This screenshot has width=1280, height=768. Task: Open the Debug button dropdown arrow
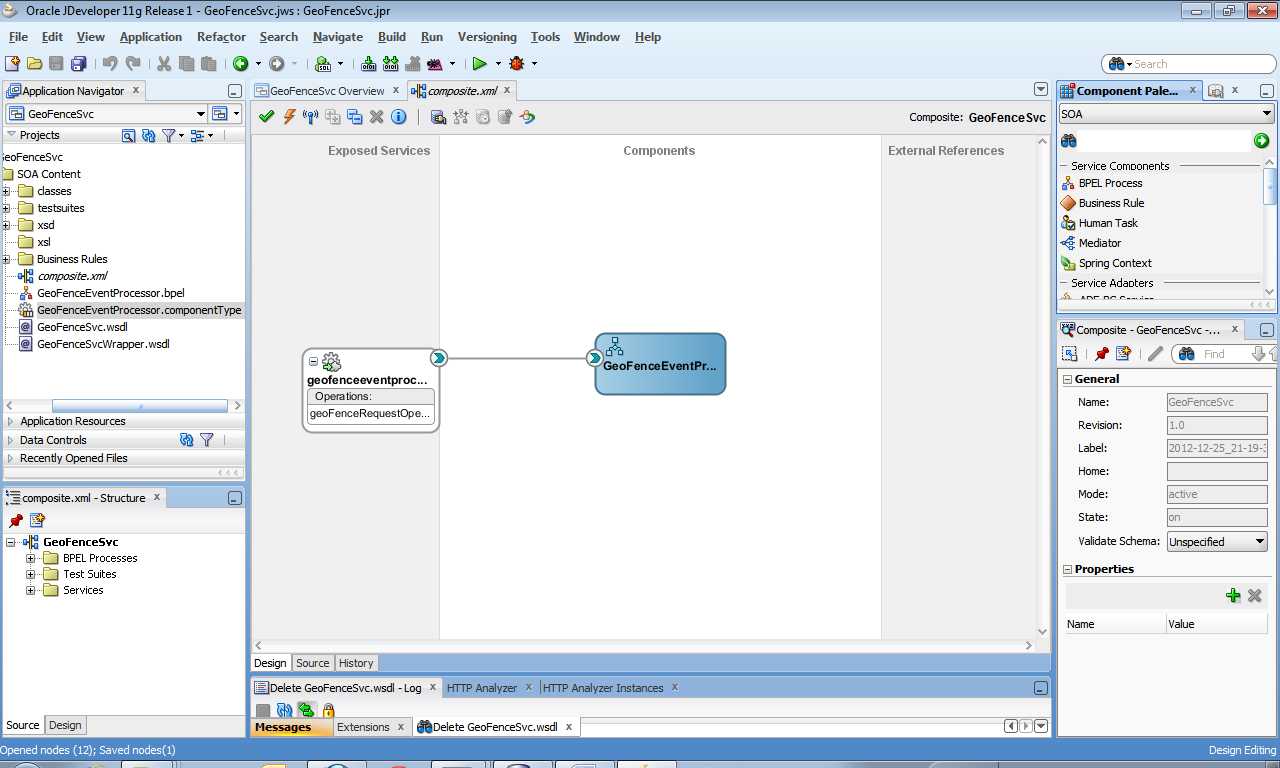coord(534,64)
